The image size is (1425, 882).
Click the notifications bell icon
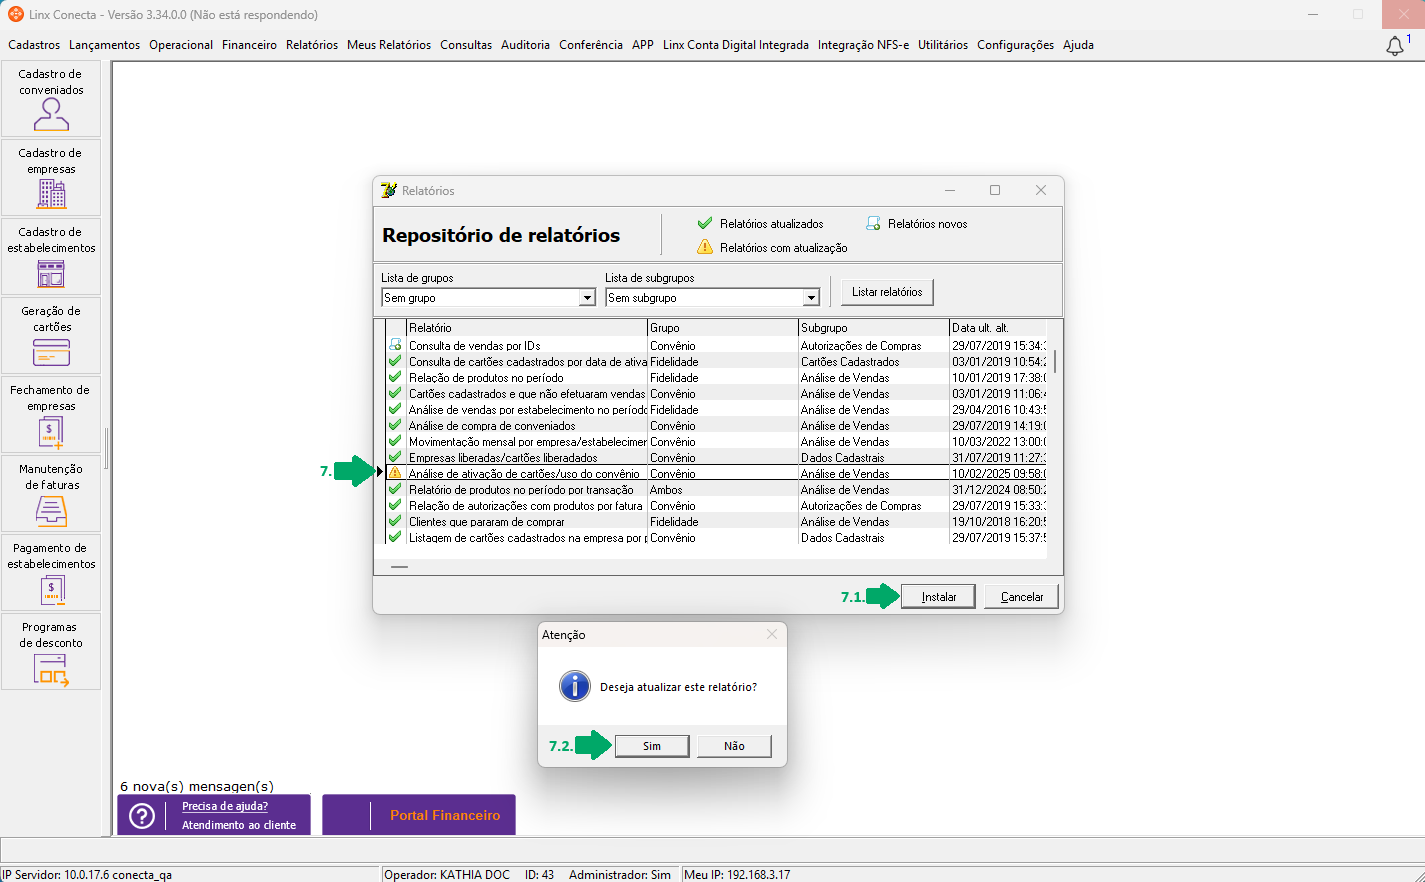point(1395,46)
